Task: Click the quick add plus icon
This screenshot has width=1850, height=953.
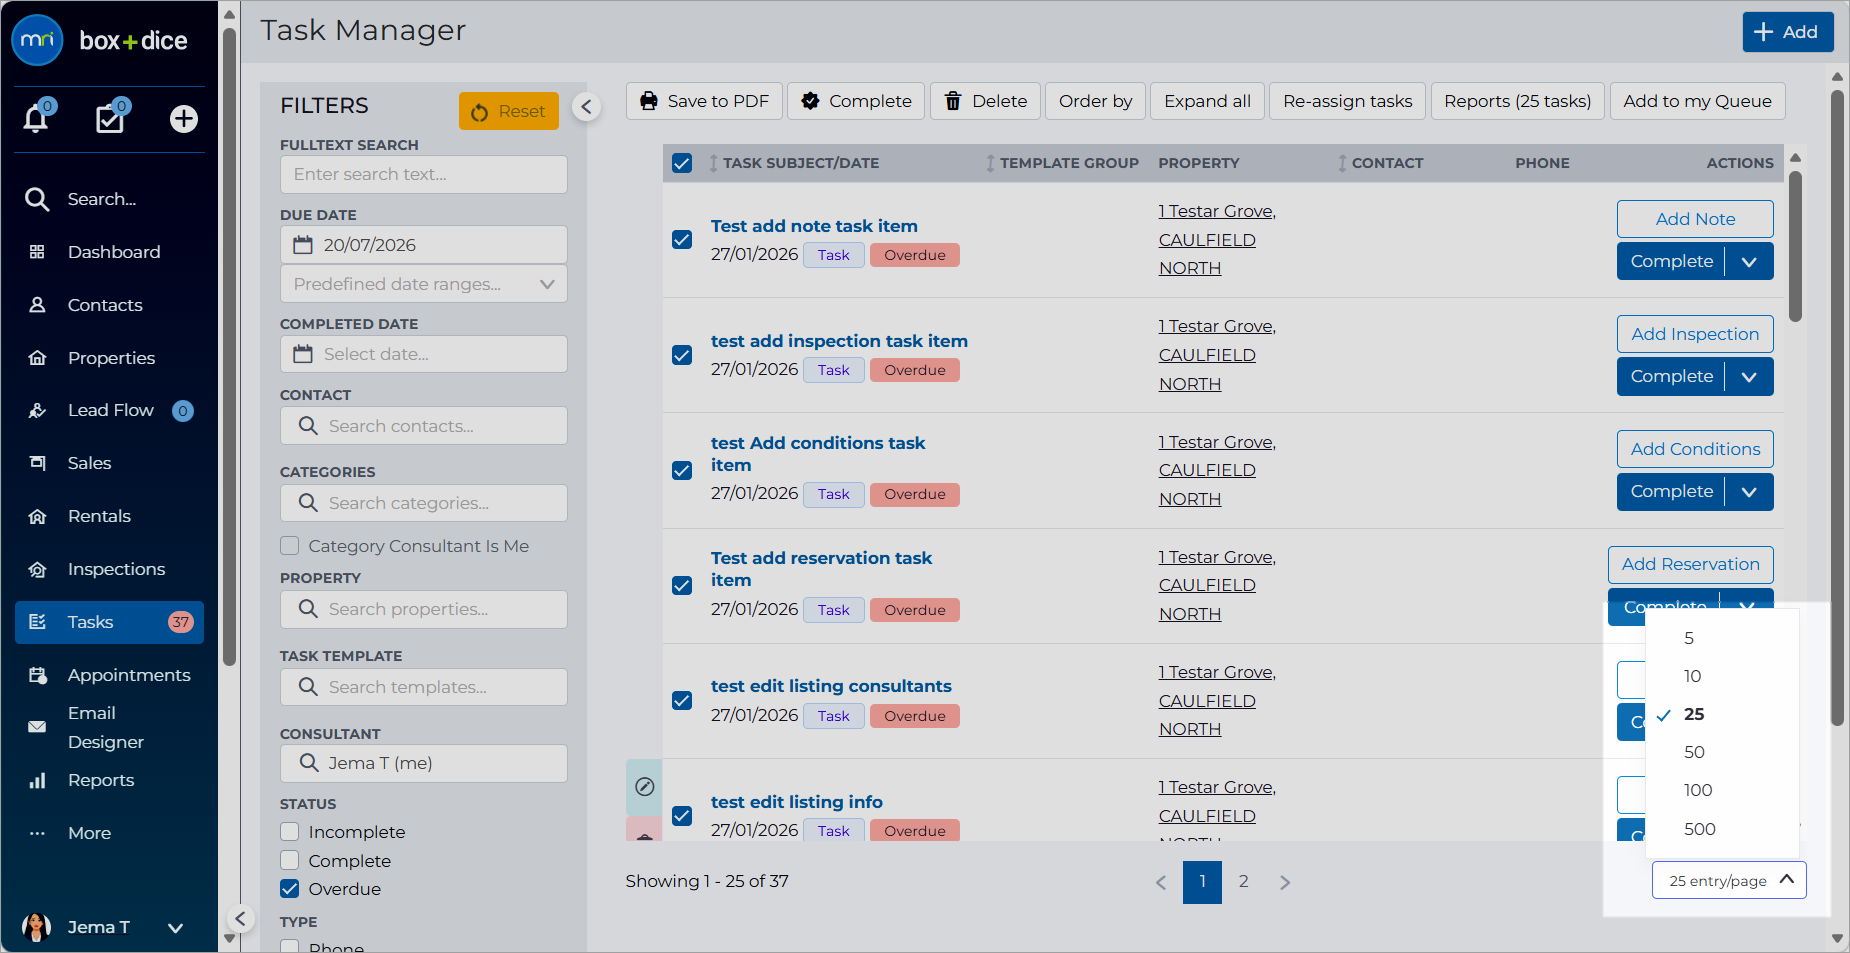Action: coord(184,119)
